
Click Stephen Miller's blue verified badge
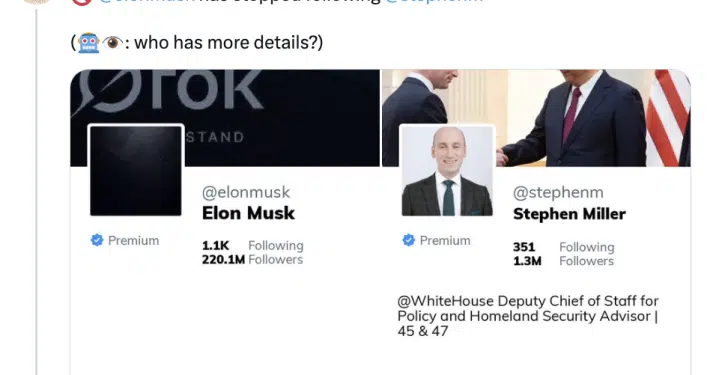click(x=408, y=240)
